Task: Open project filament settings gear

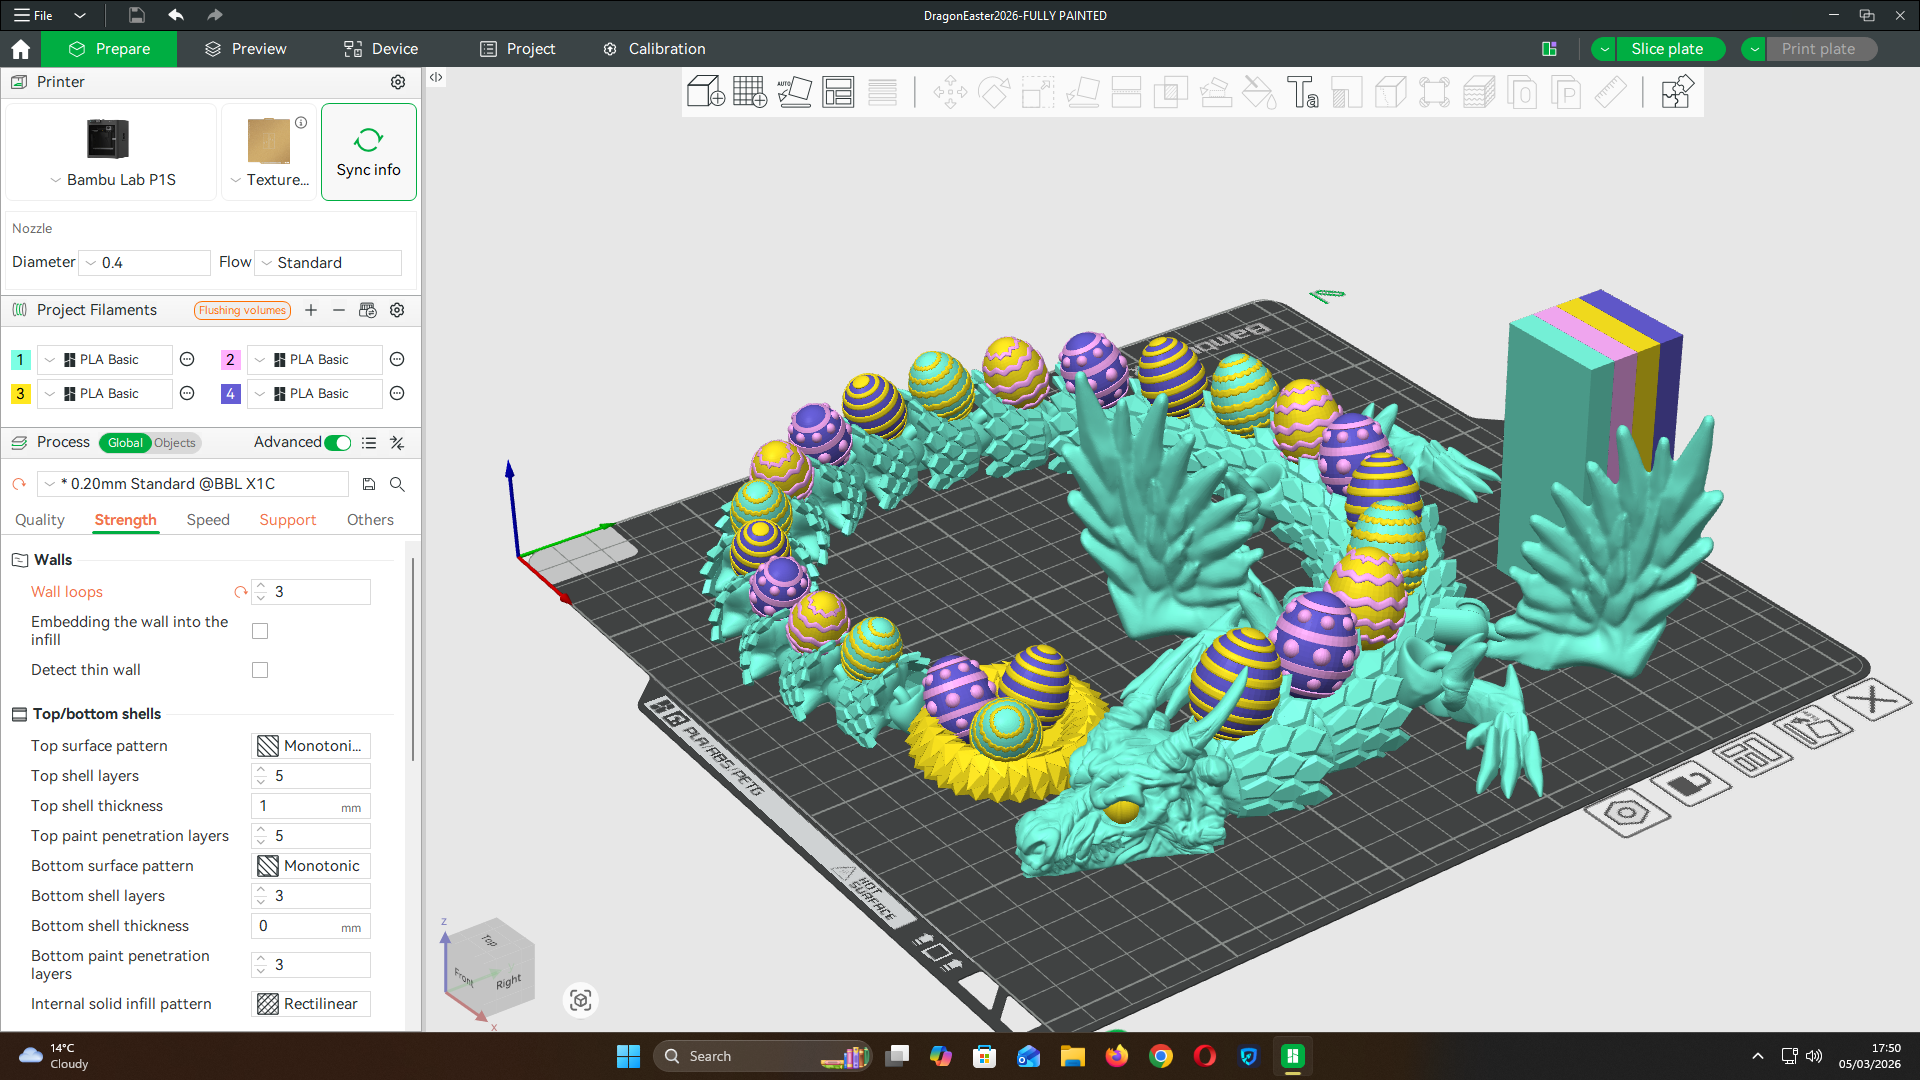Action: click(x=397, y=310)
